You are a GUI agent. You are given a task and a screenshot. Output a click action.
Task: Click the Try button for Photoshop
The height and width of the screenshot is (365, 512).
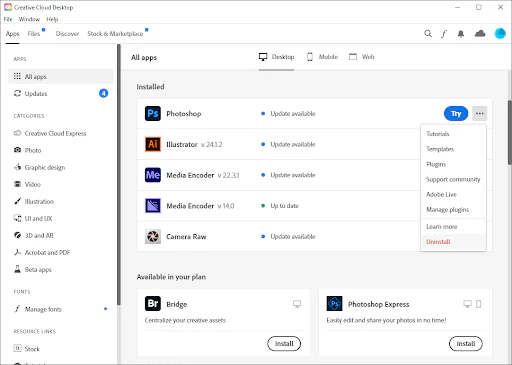coord(456,114)
